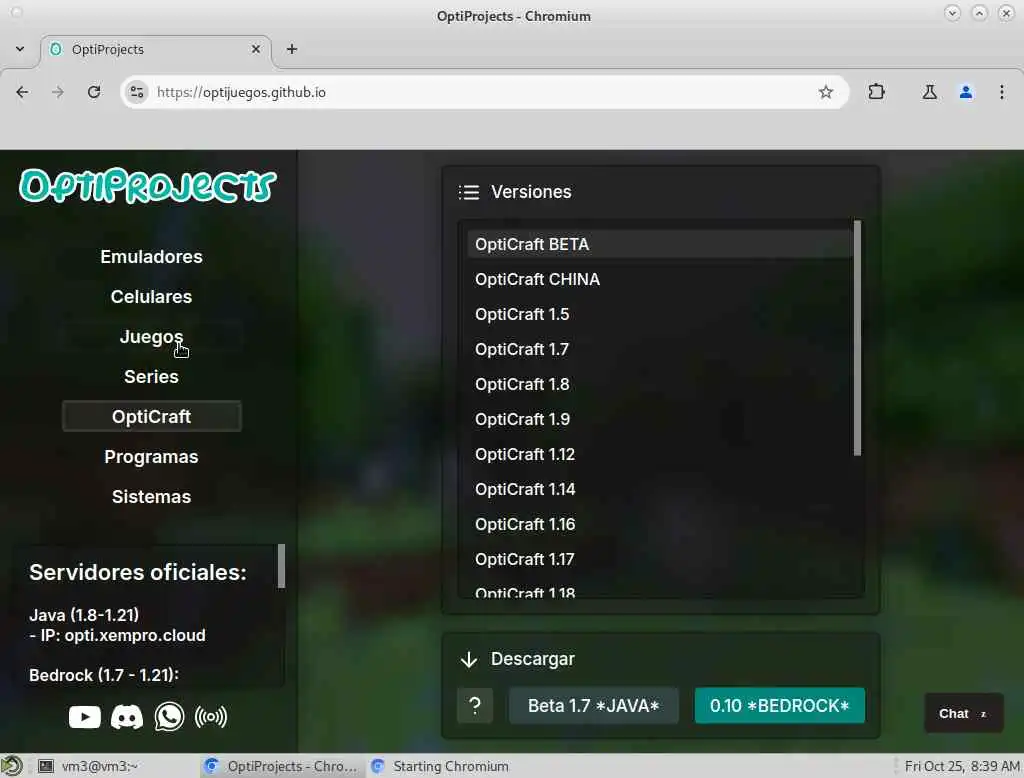This screenshot has height=778, width=1024.
Task: Select OptiCraft in sidebar
Action: pos(152,417)
